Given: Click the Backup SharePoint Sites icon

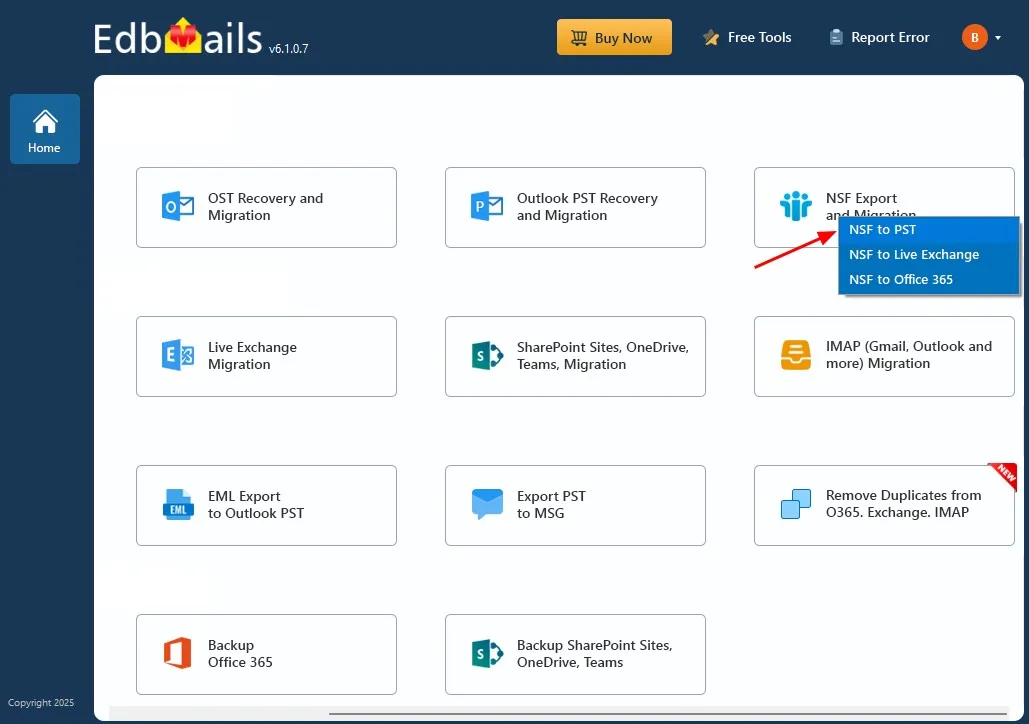Looking at the screenshot, I should click(487, 654).
